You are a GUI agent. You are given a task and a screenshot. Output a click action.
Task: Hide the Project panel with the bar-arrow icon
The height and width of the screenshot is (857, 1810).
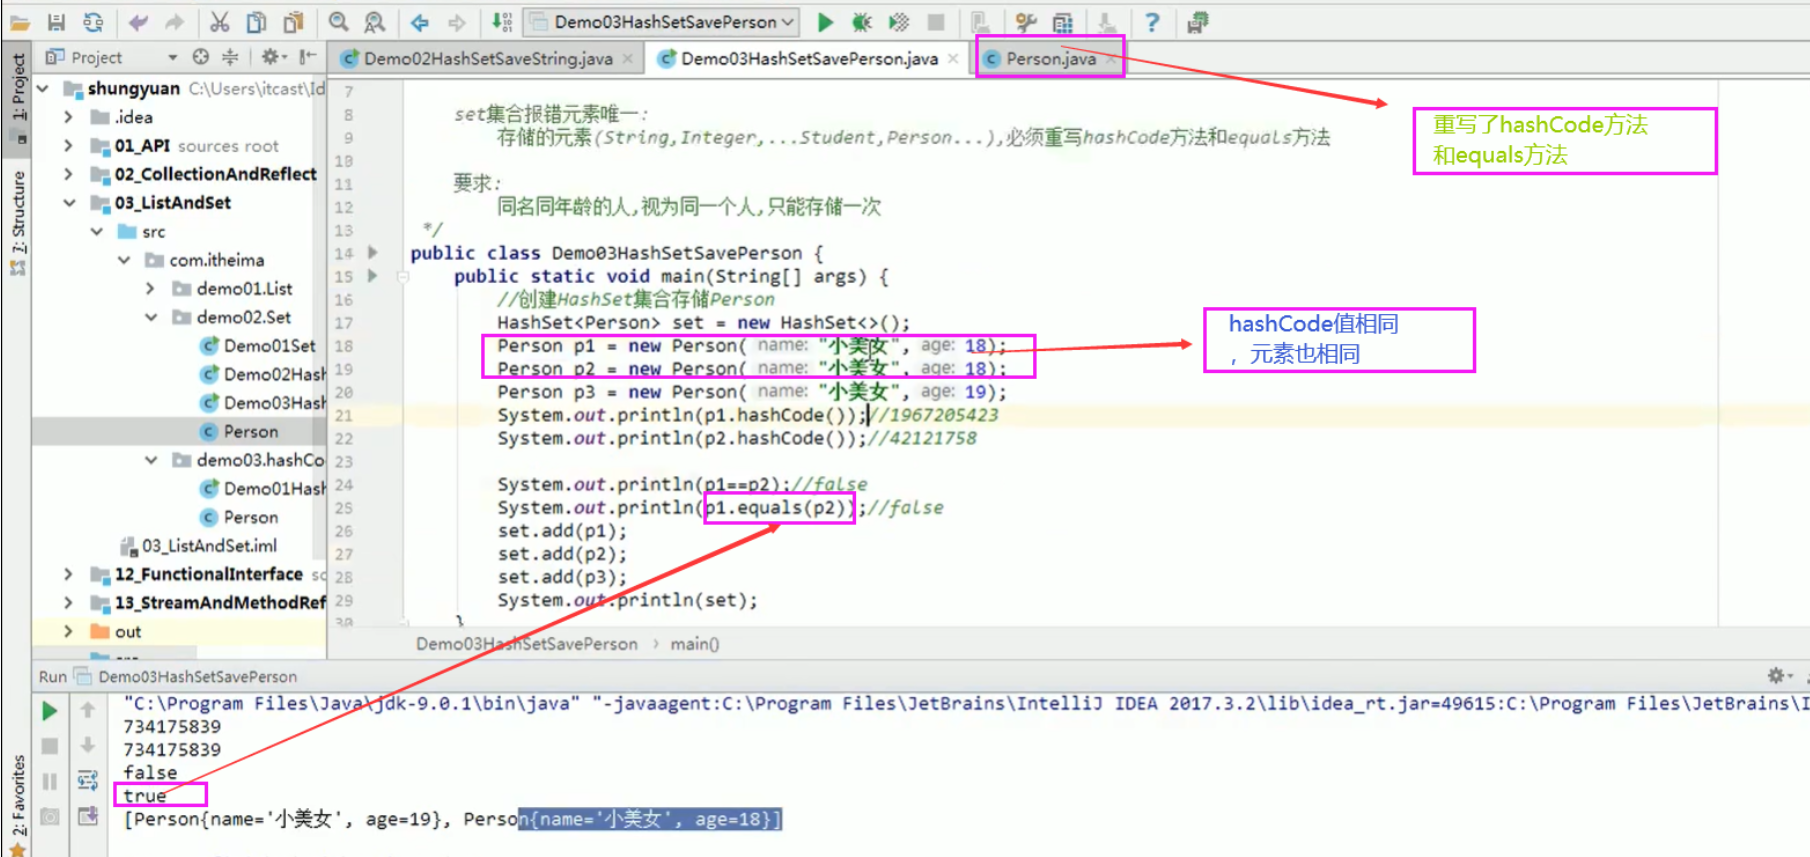click(308, 57)
